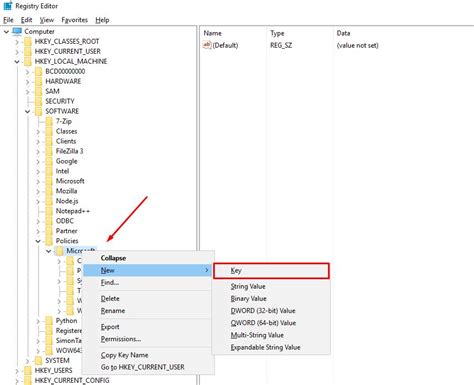Viewport: 474px width, 385px height.
Task: Click the Classes folder icon
Action: 49,131
